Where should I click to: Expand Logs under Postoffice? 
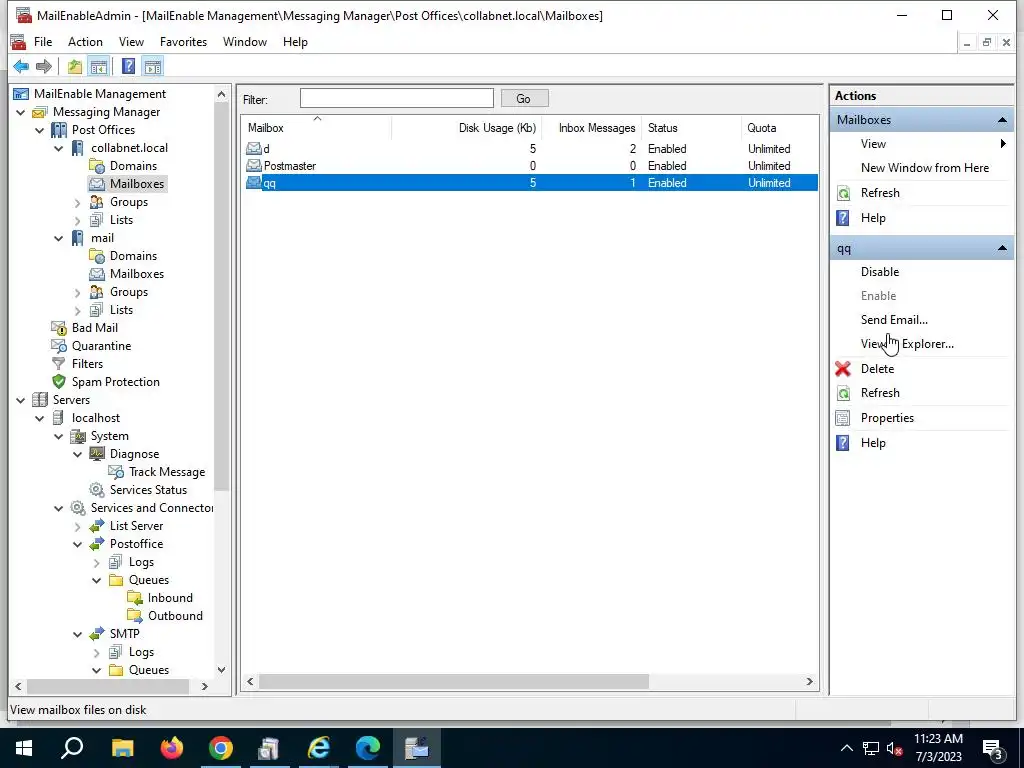[x=97, y=562]
